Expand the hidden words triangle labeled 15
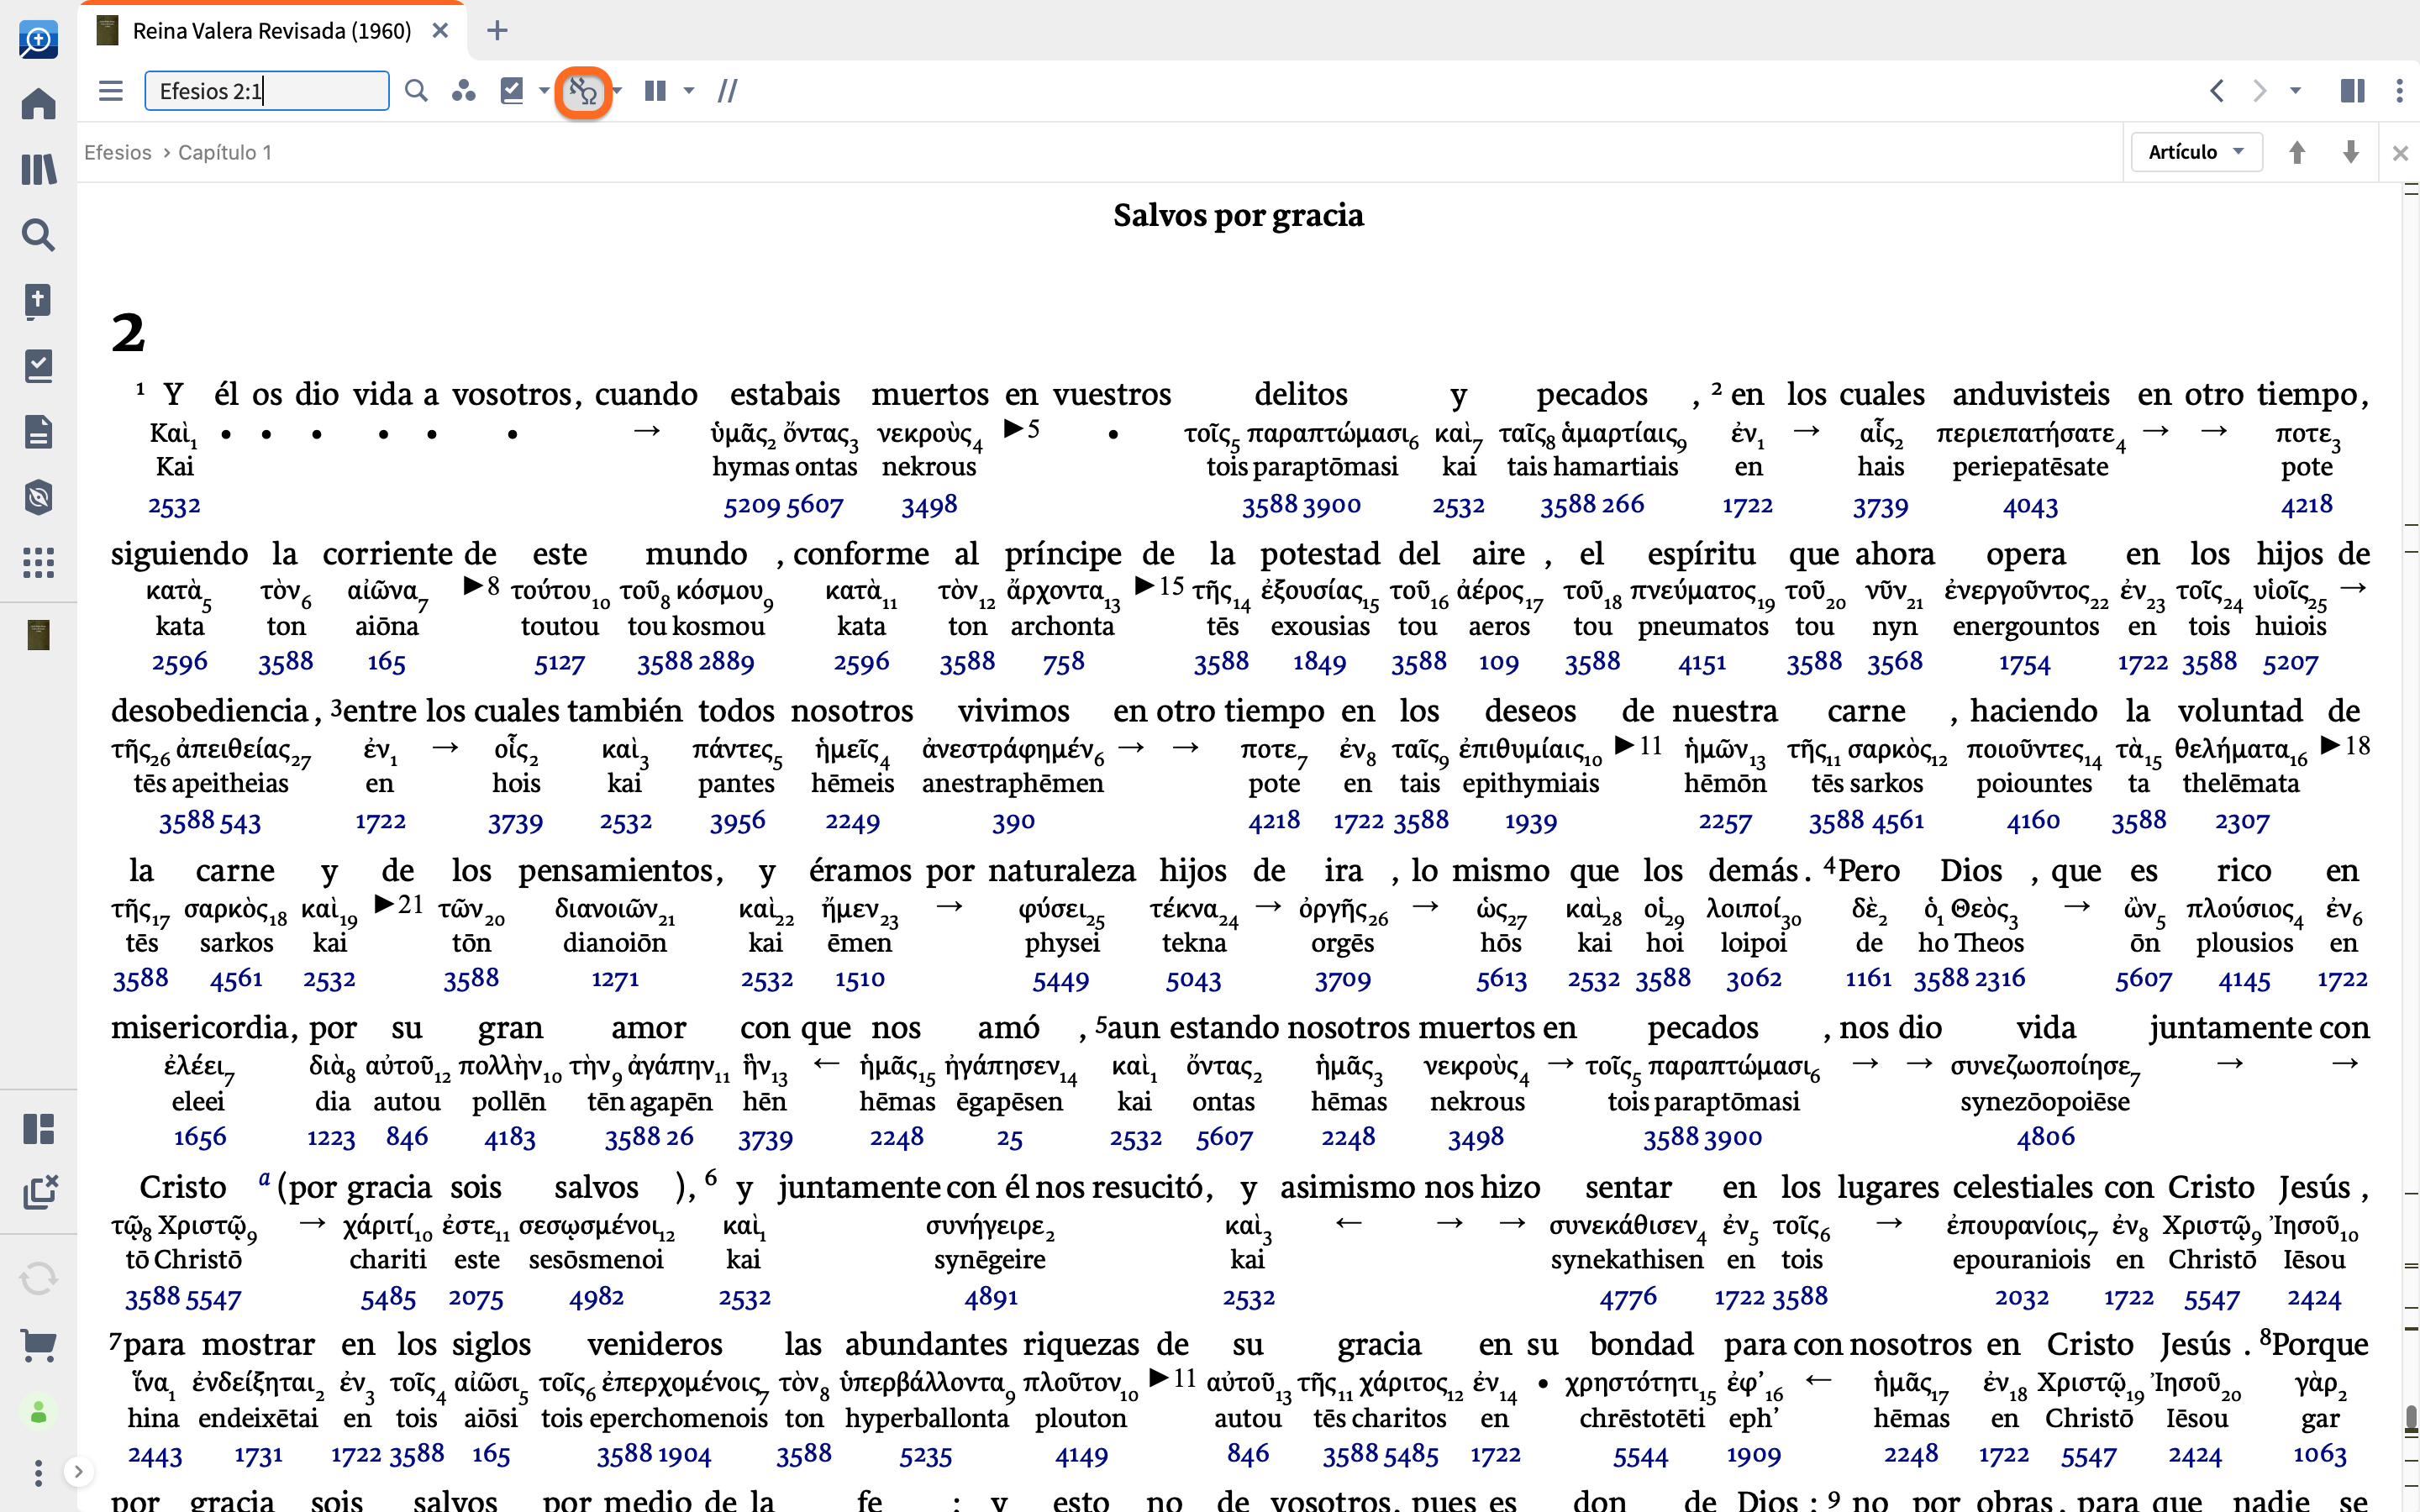The image size is (2420, 1512). tap(1160, 586)
